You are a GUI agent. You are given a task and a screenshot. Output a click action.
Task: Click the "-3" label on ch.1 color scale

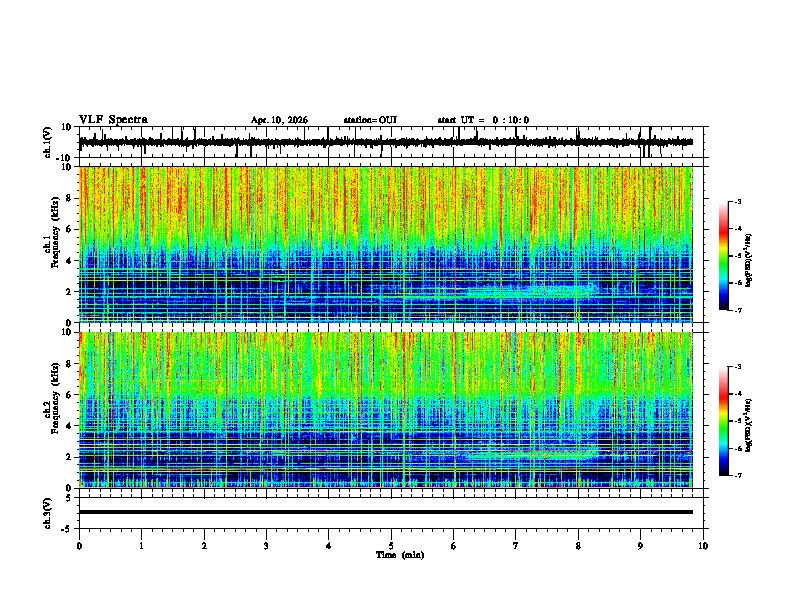coord(738,201)
